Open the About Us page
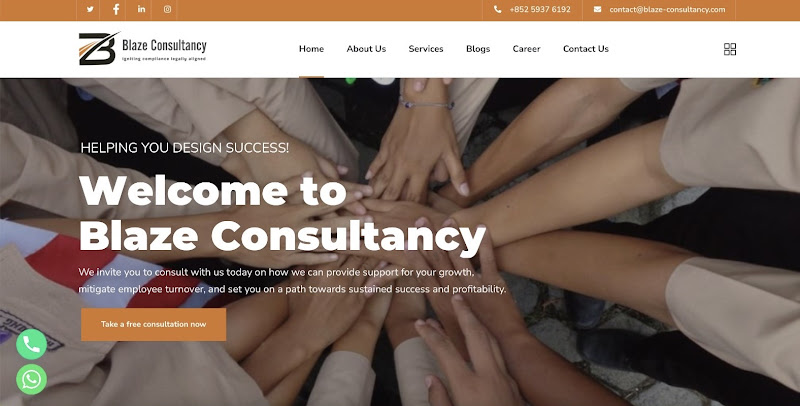The image size is (800, 406). point(366,49)
